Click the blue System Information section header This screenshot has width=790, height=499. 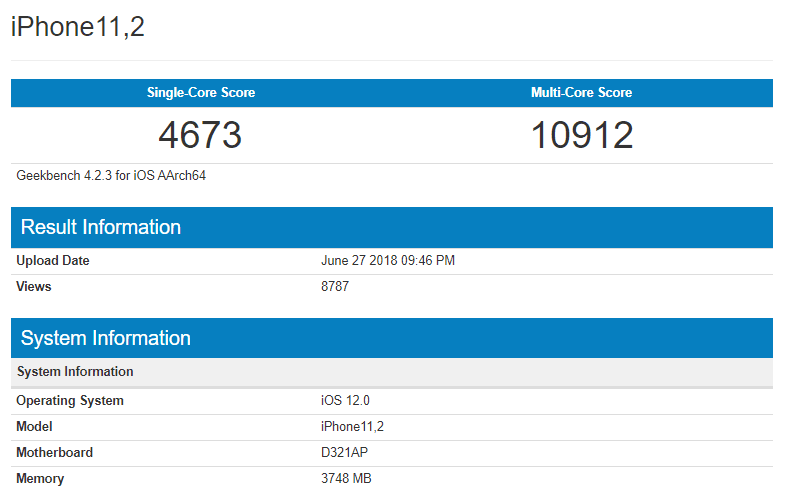[x=105, y=338]
